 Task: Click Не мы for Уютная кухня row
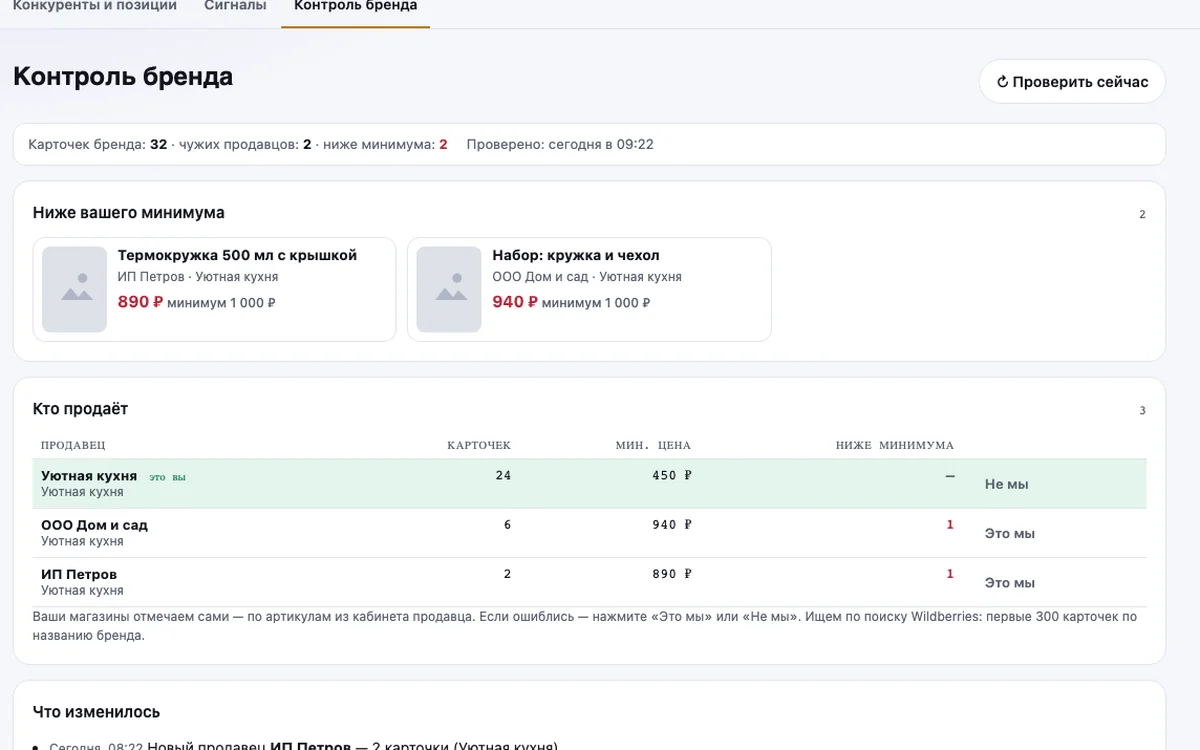(x=1006, y=484)
